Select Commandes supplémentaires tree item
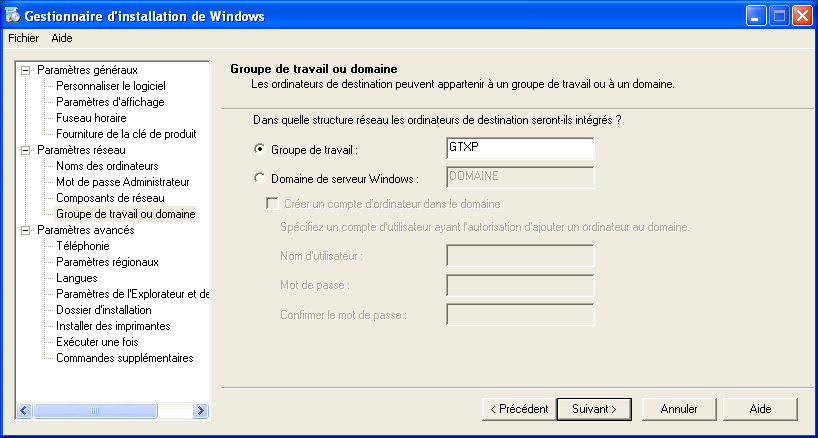 pyautogui.click(x=125, y=358)
